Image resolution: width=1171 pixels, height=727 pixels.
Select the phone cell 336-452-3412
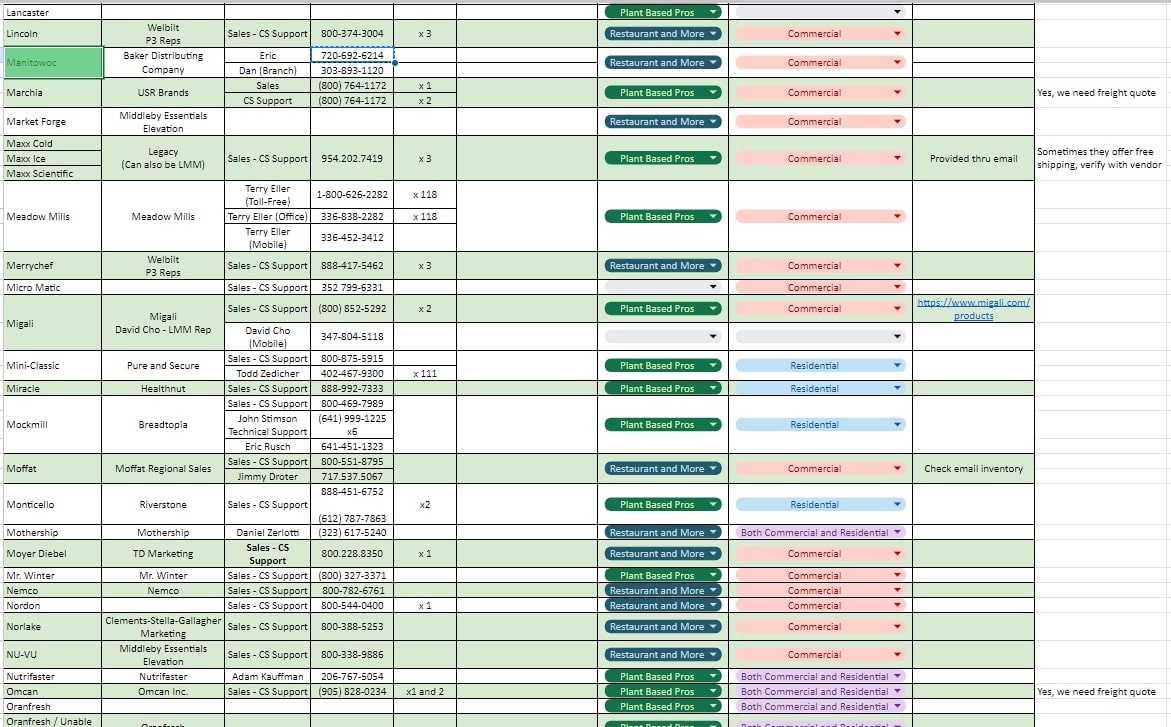352,238
